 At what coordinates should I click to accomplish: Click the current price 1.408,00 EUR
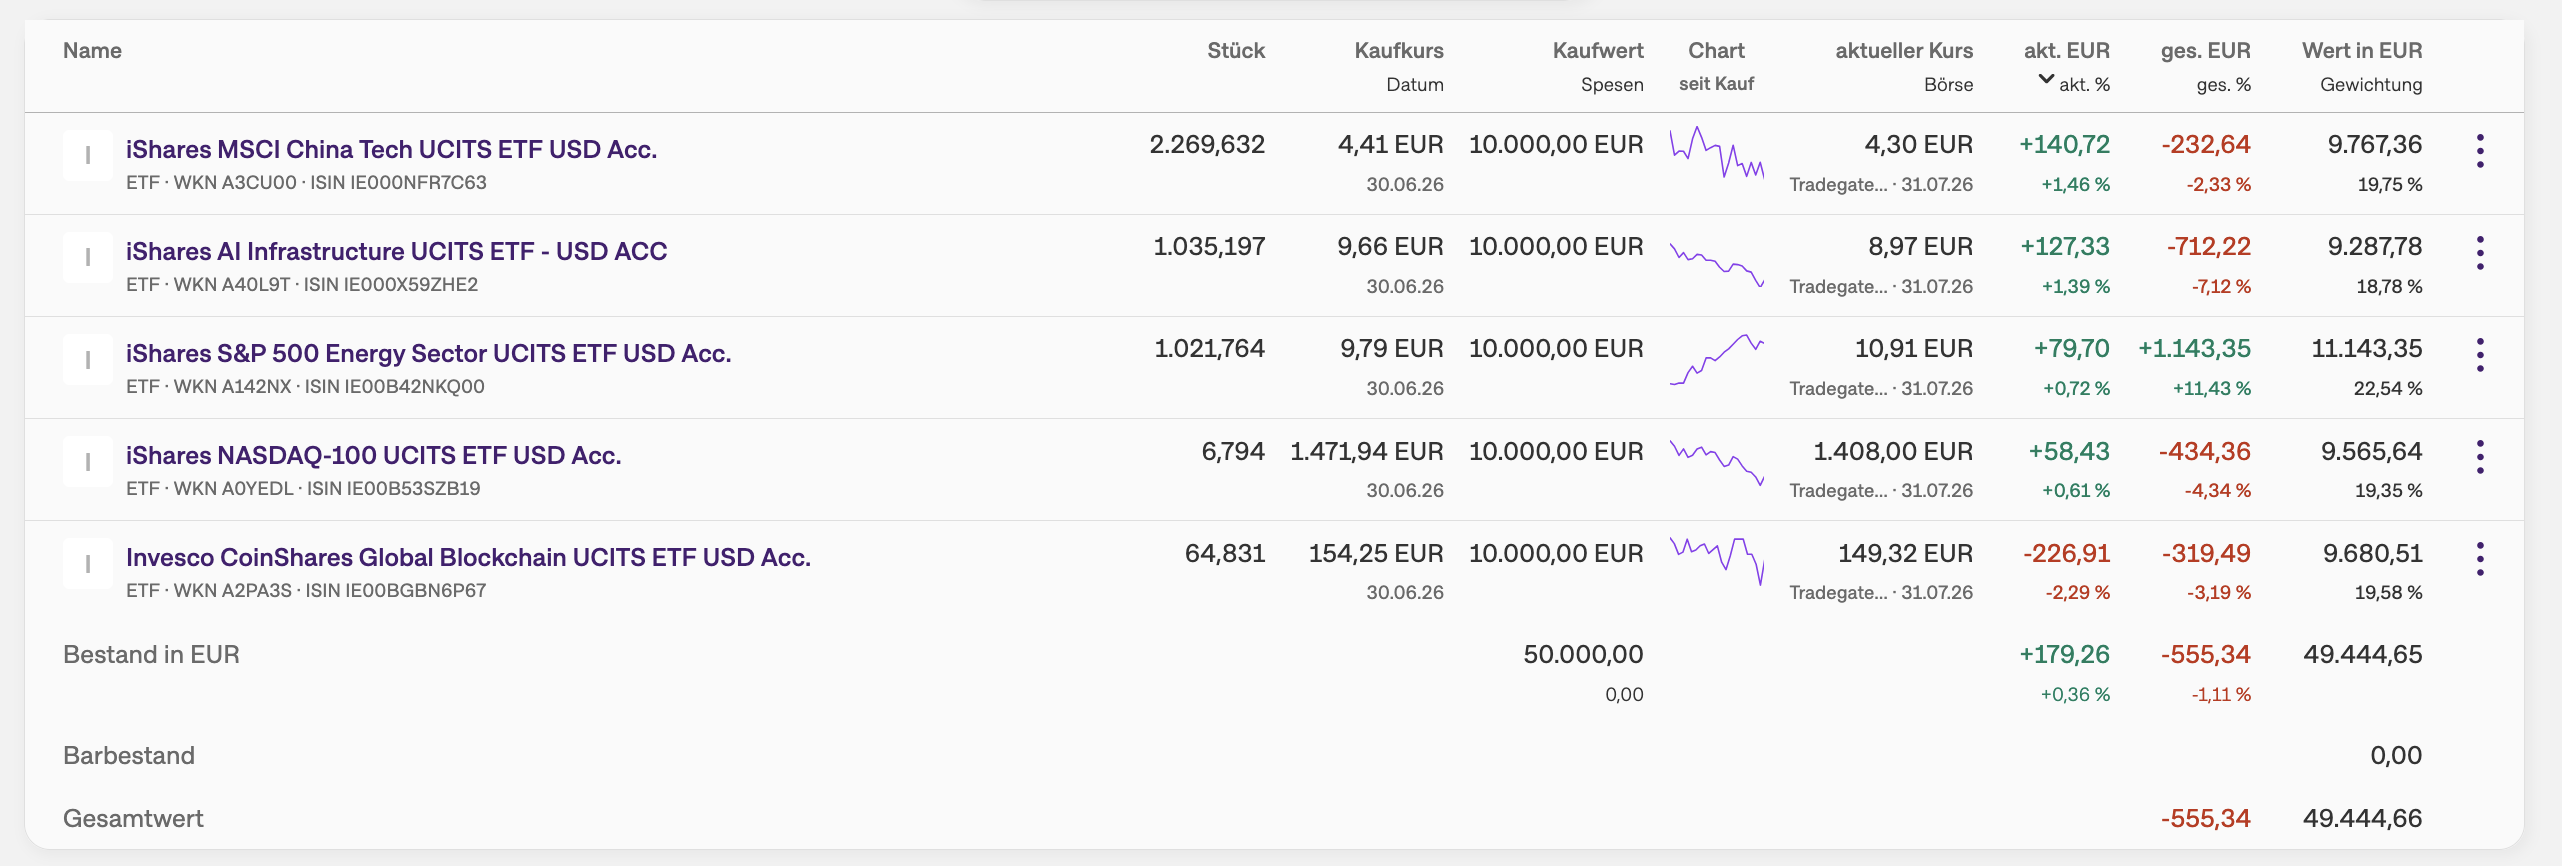point(1893,452)
